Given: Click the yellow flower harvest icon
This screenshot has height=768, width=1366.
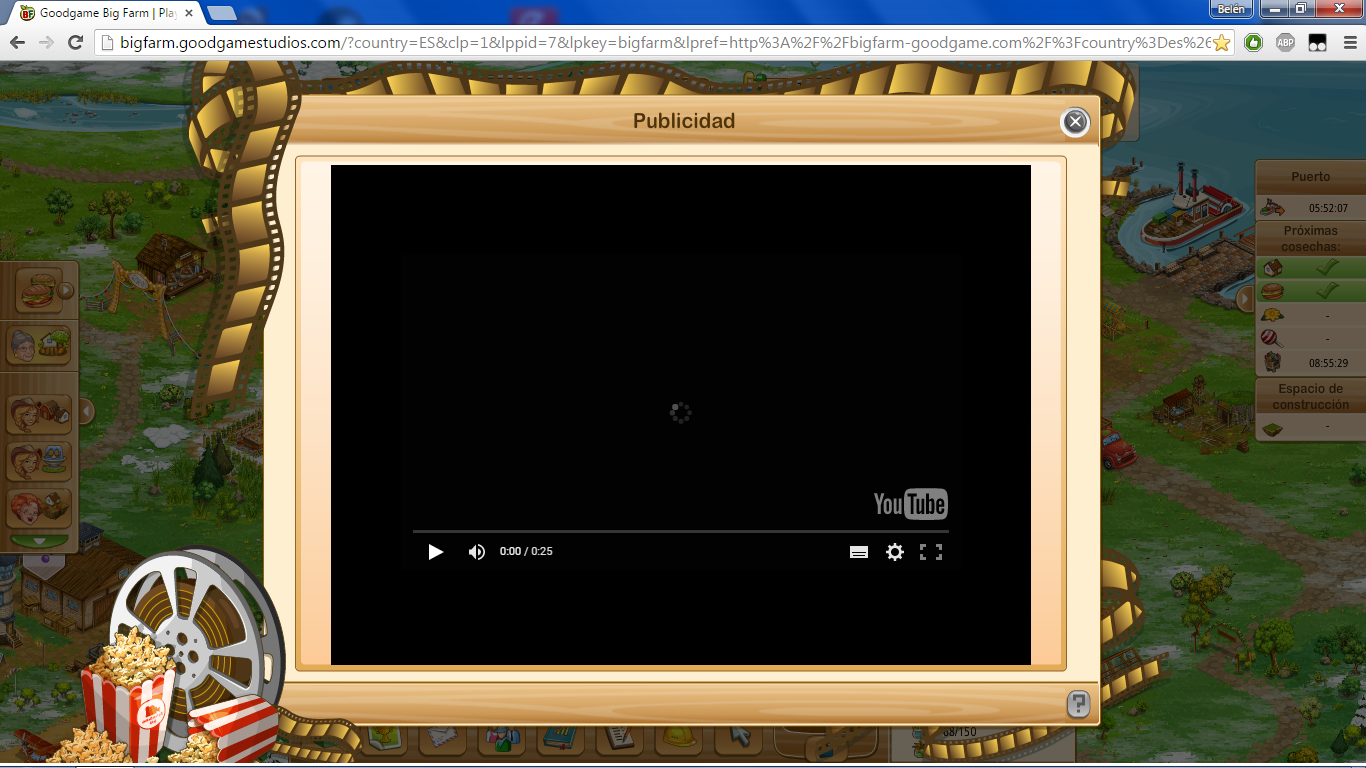Looking at the screenshot, I should point(1272,315).
